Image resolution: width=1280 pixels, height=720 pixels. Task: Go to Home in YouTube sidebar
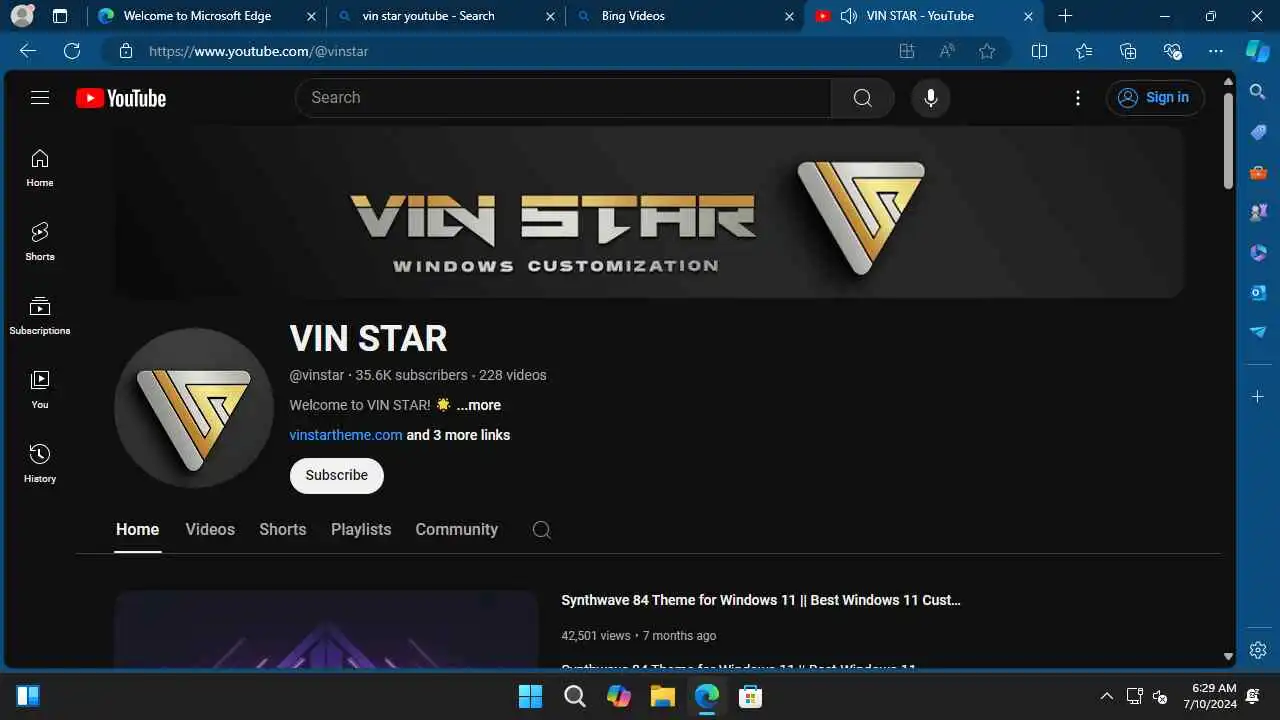(40, 168)
